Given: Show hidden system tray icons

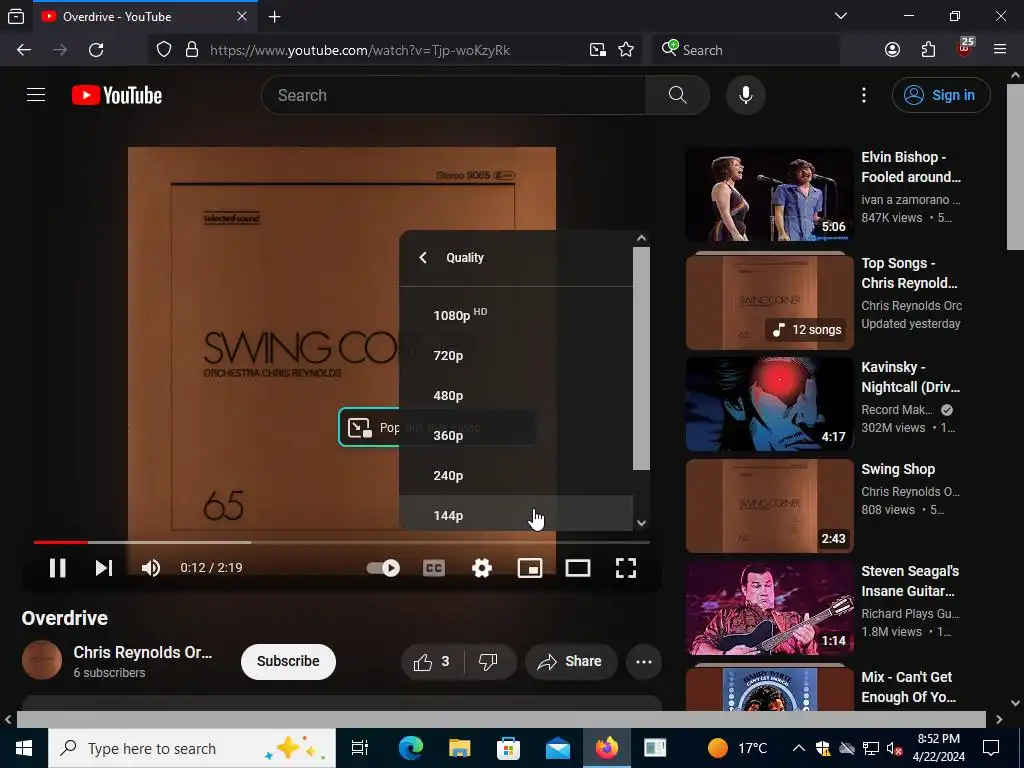Looking at the screenshot, I should [x=798, y=748].
